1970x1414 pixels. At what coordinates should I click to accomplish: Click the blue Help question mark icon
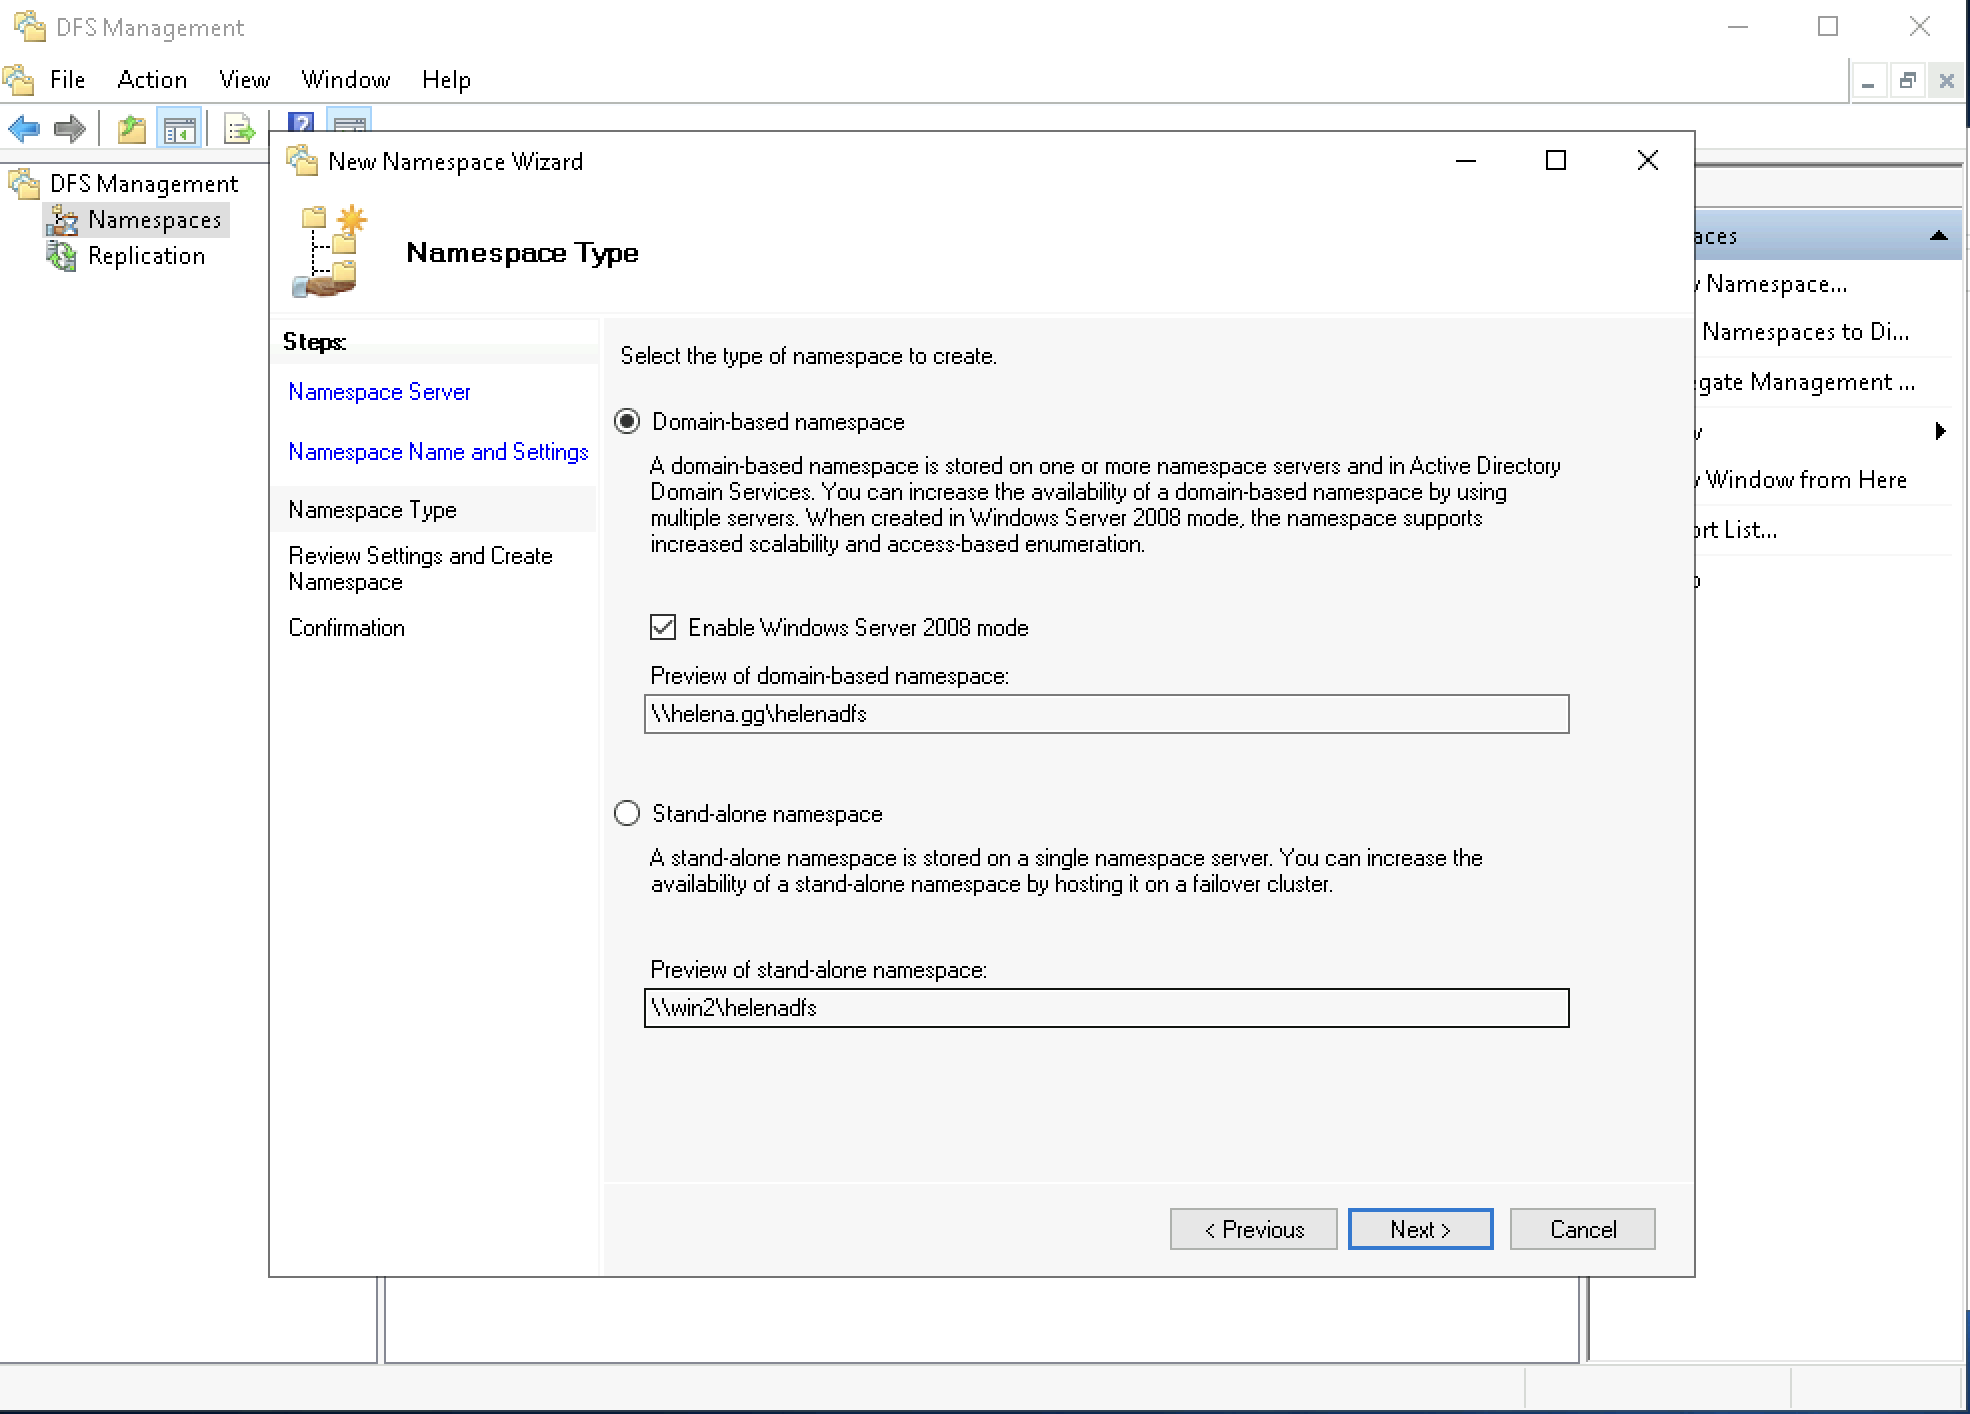point(300,122)
